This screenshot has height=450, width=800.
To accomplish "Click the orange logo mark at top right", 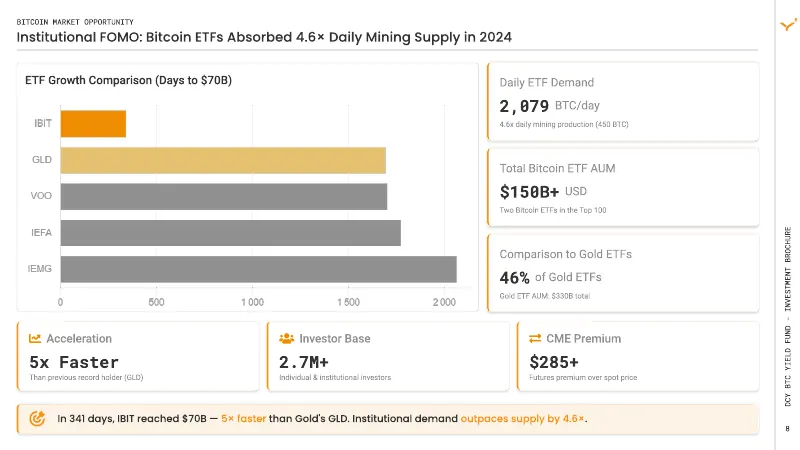I will [788, 24].
